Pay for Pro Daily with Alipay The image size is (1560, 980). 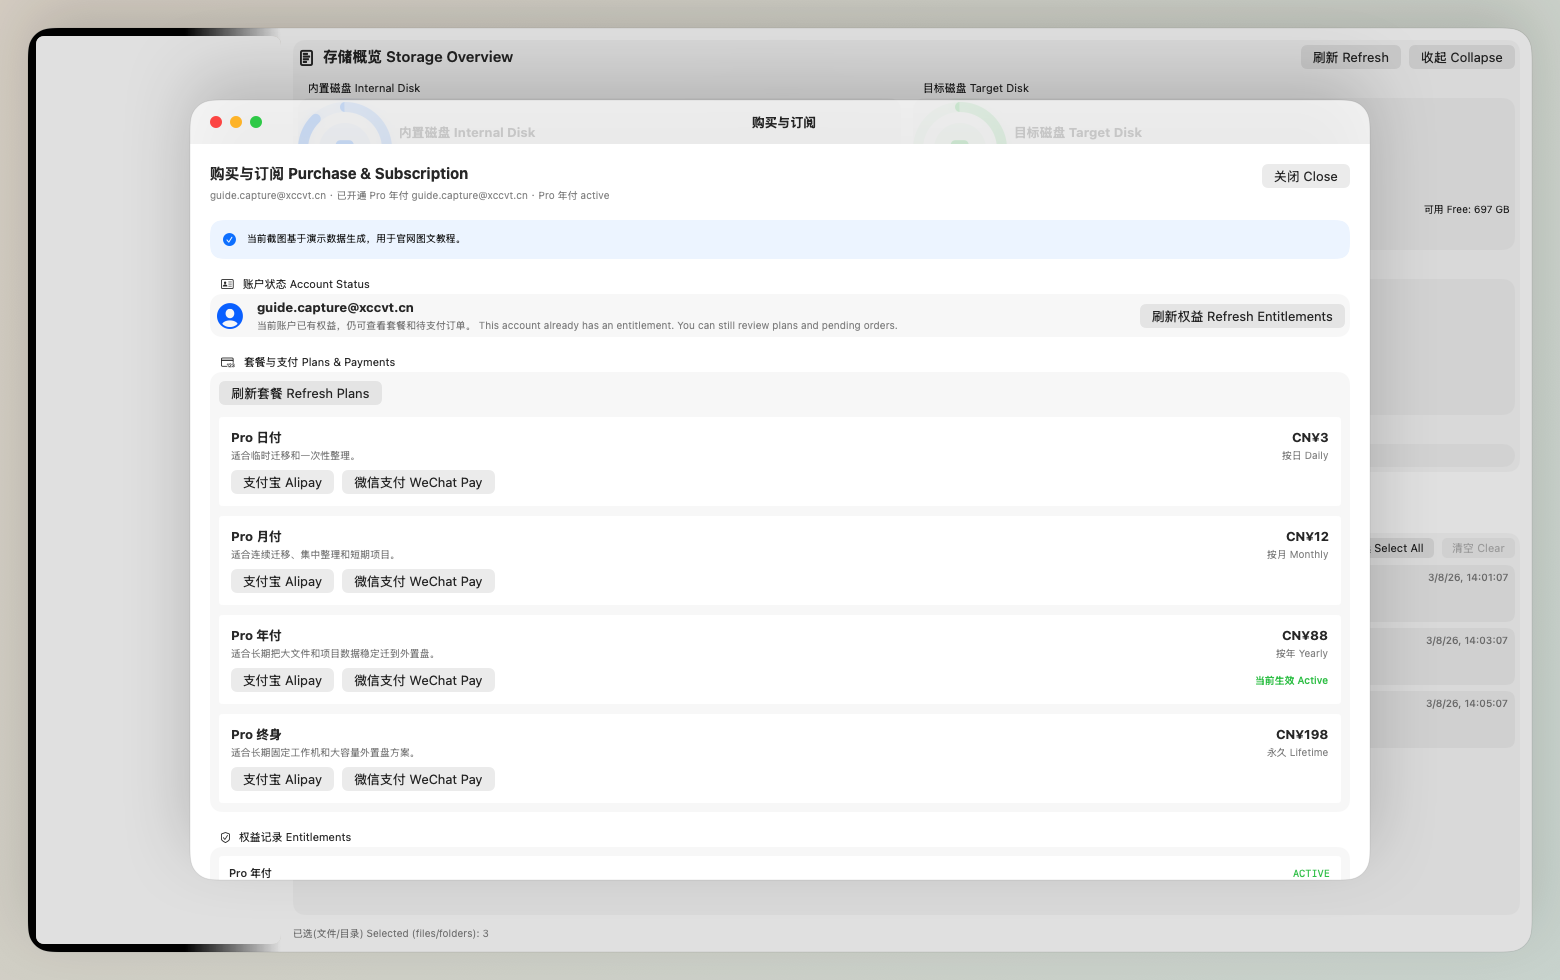(282, 482)
